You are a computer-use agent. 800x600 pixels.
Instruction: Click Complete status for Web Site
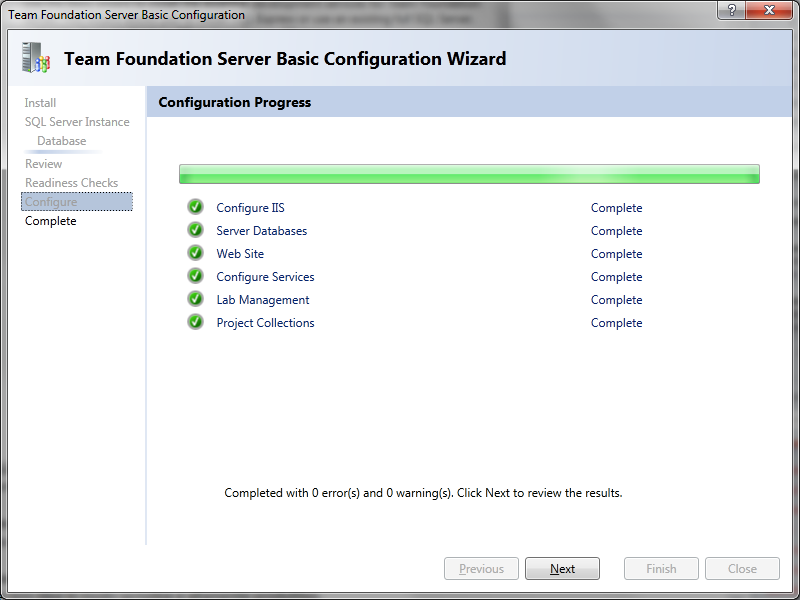coord(616,254)
